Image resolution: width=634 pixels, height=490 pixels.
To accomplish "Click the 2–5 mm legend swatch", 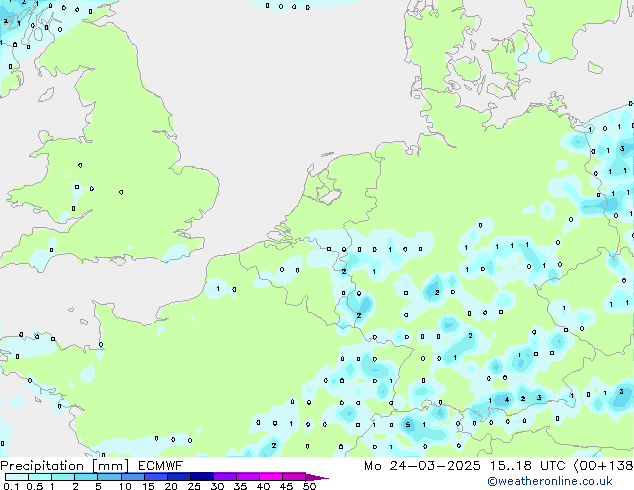I will (x=86, y=477).
